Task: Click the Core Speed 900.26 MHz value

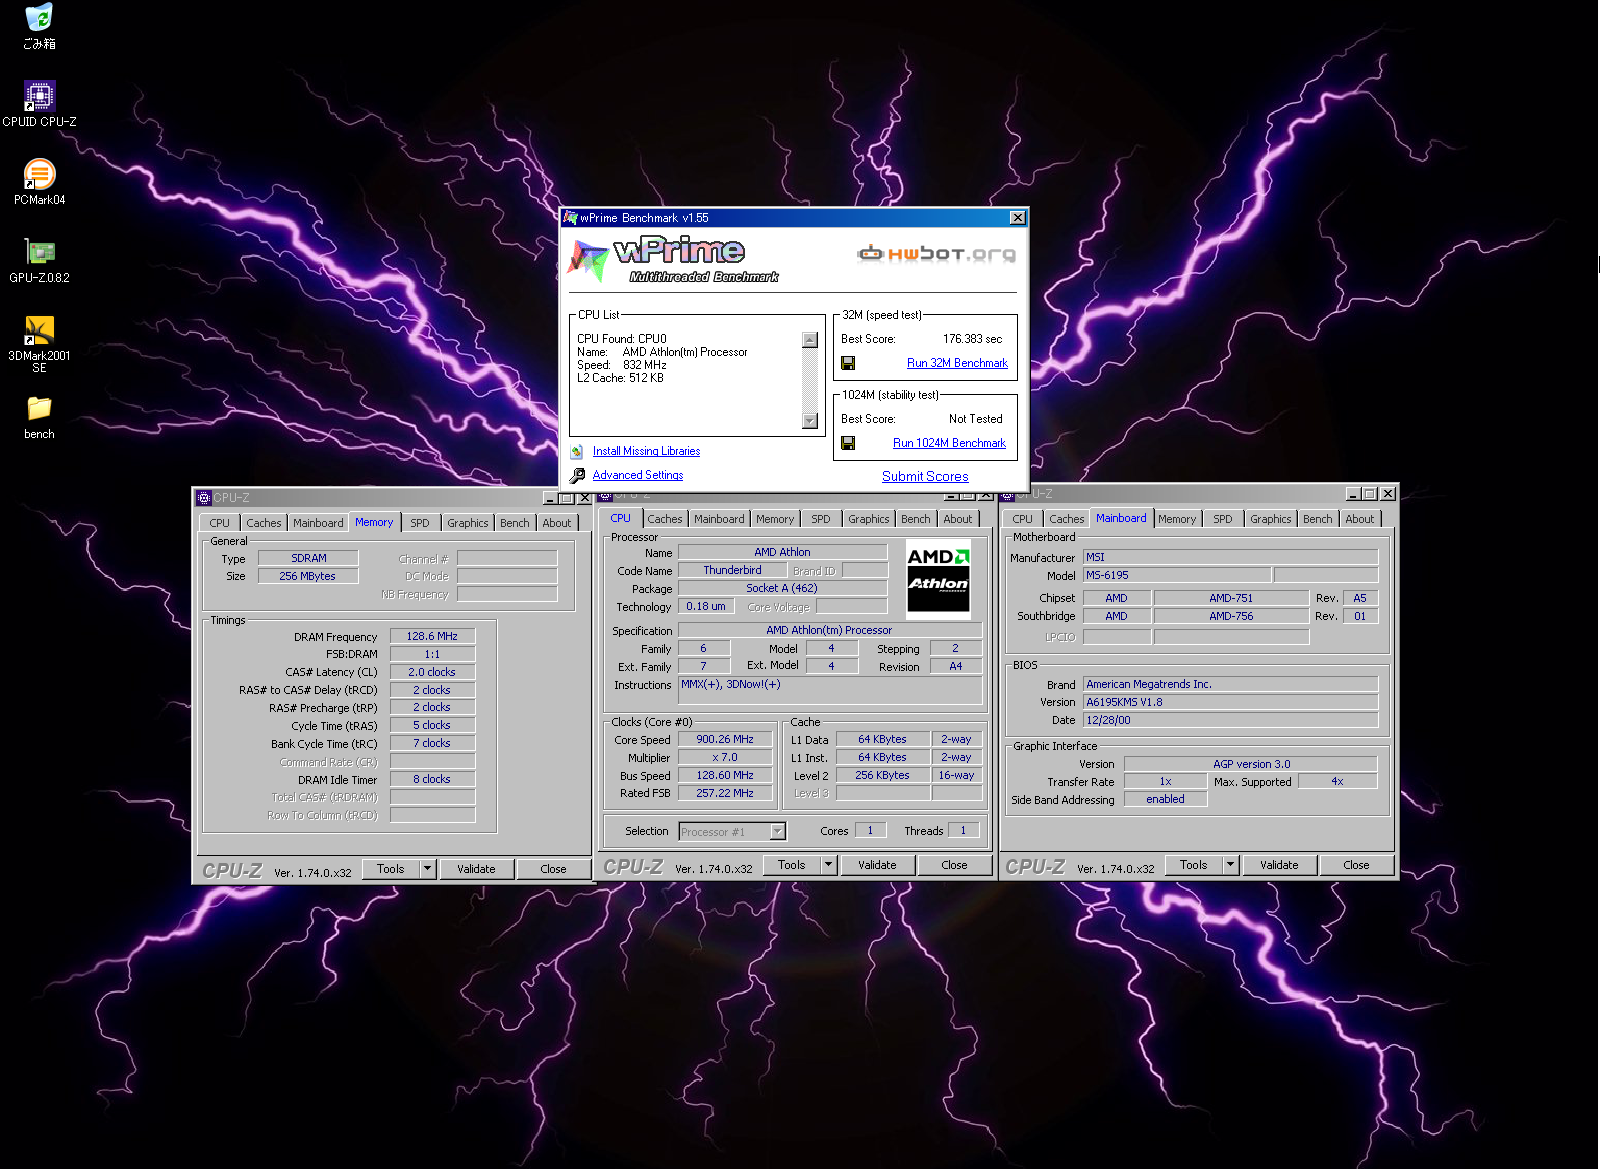Action: pyautogui.click(x=725, y=740)
